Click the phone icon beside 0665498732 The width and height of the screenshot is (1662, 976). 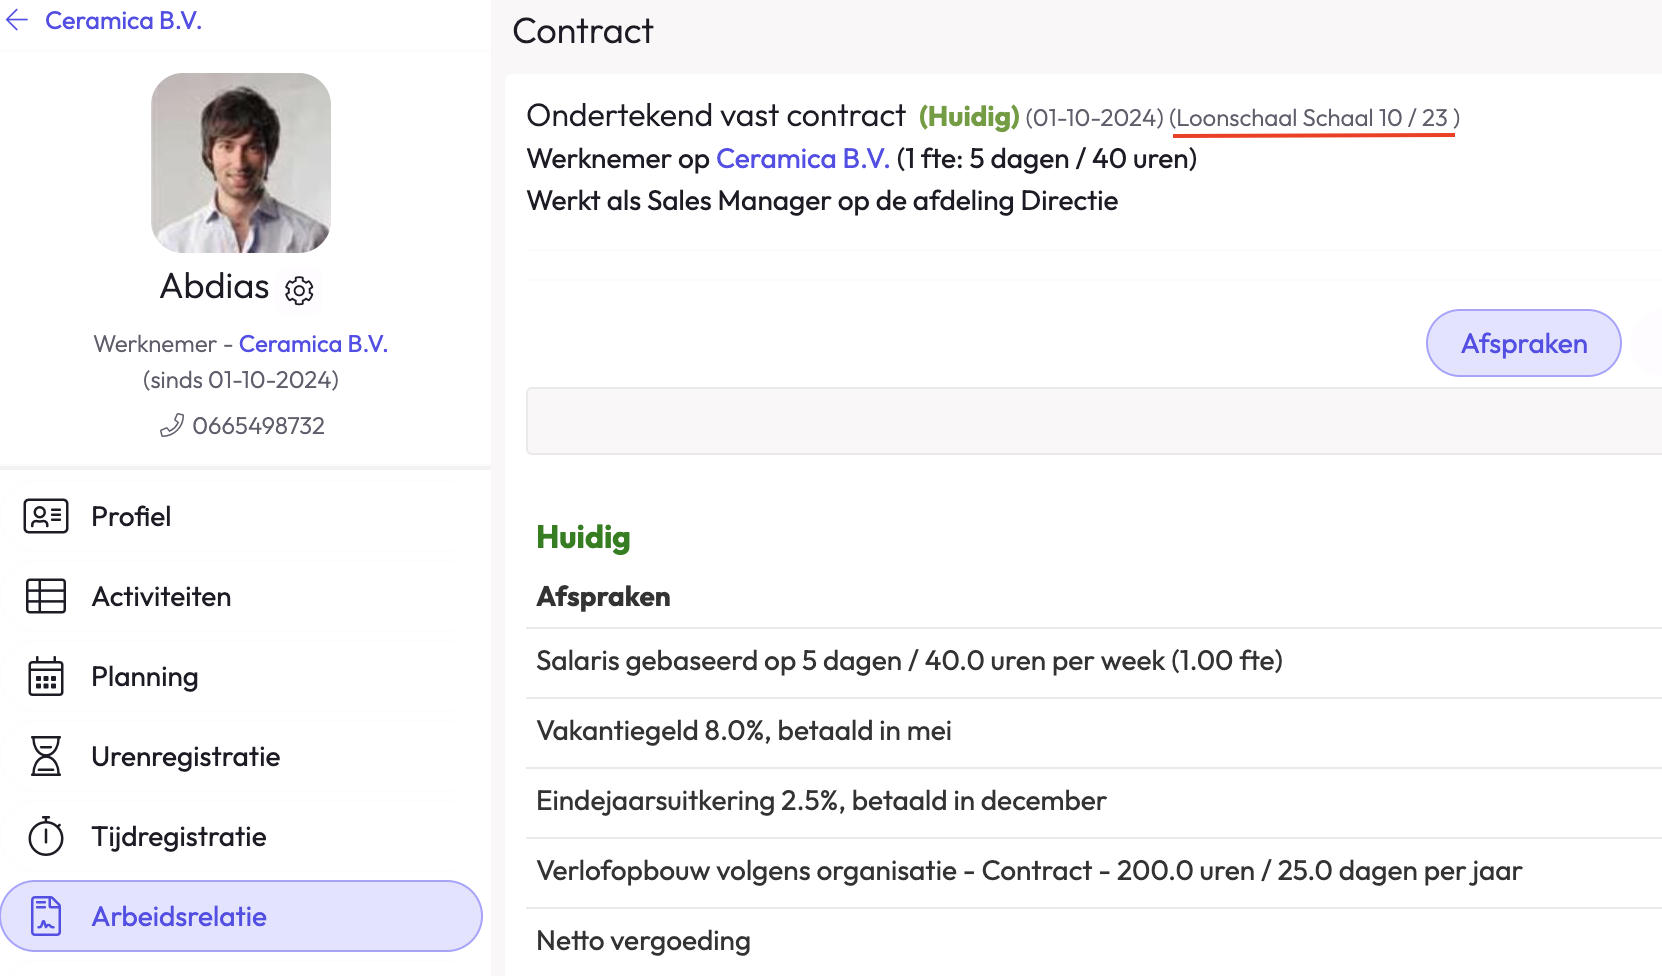coord(172,426)
